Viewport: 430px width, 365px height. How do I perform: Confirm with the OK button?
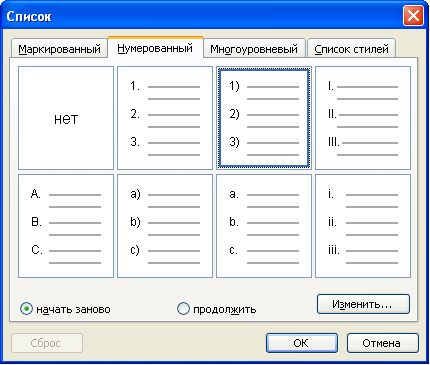(x=302, y=343)
